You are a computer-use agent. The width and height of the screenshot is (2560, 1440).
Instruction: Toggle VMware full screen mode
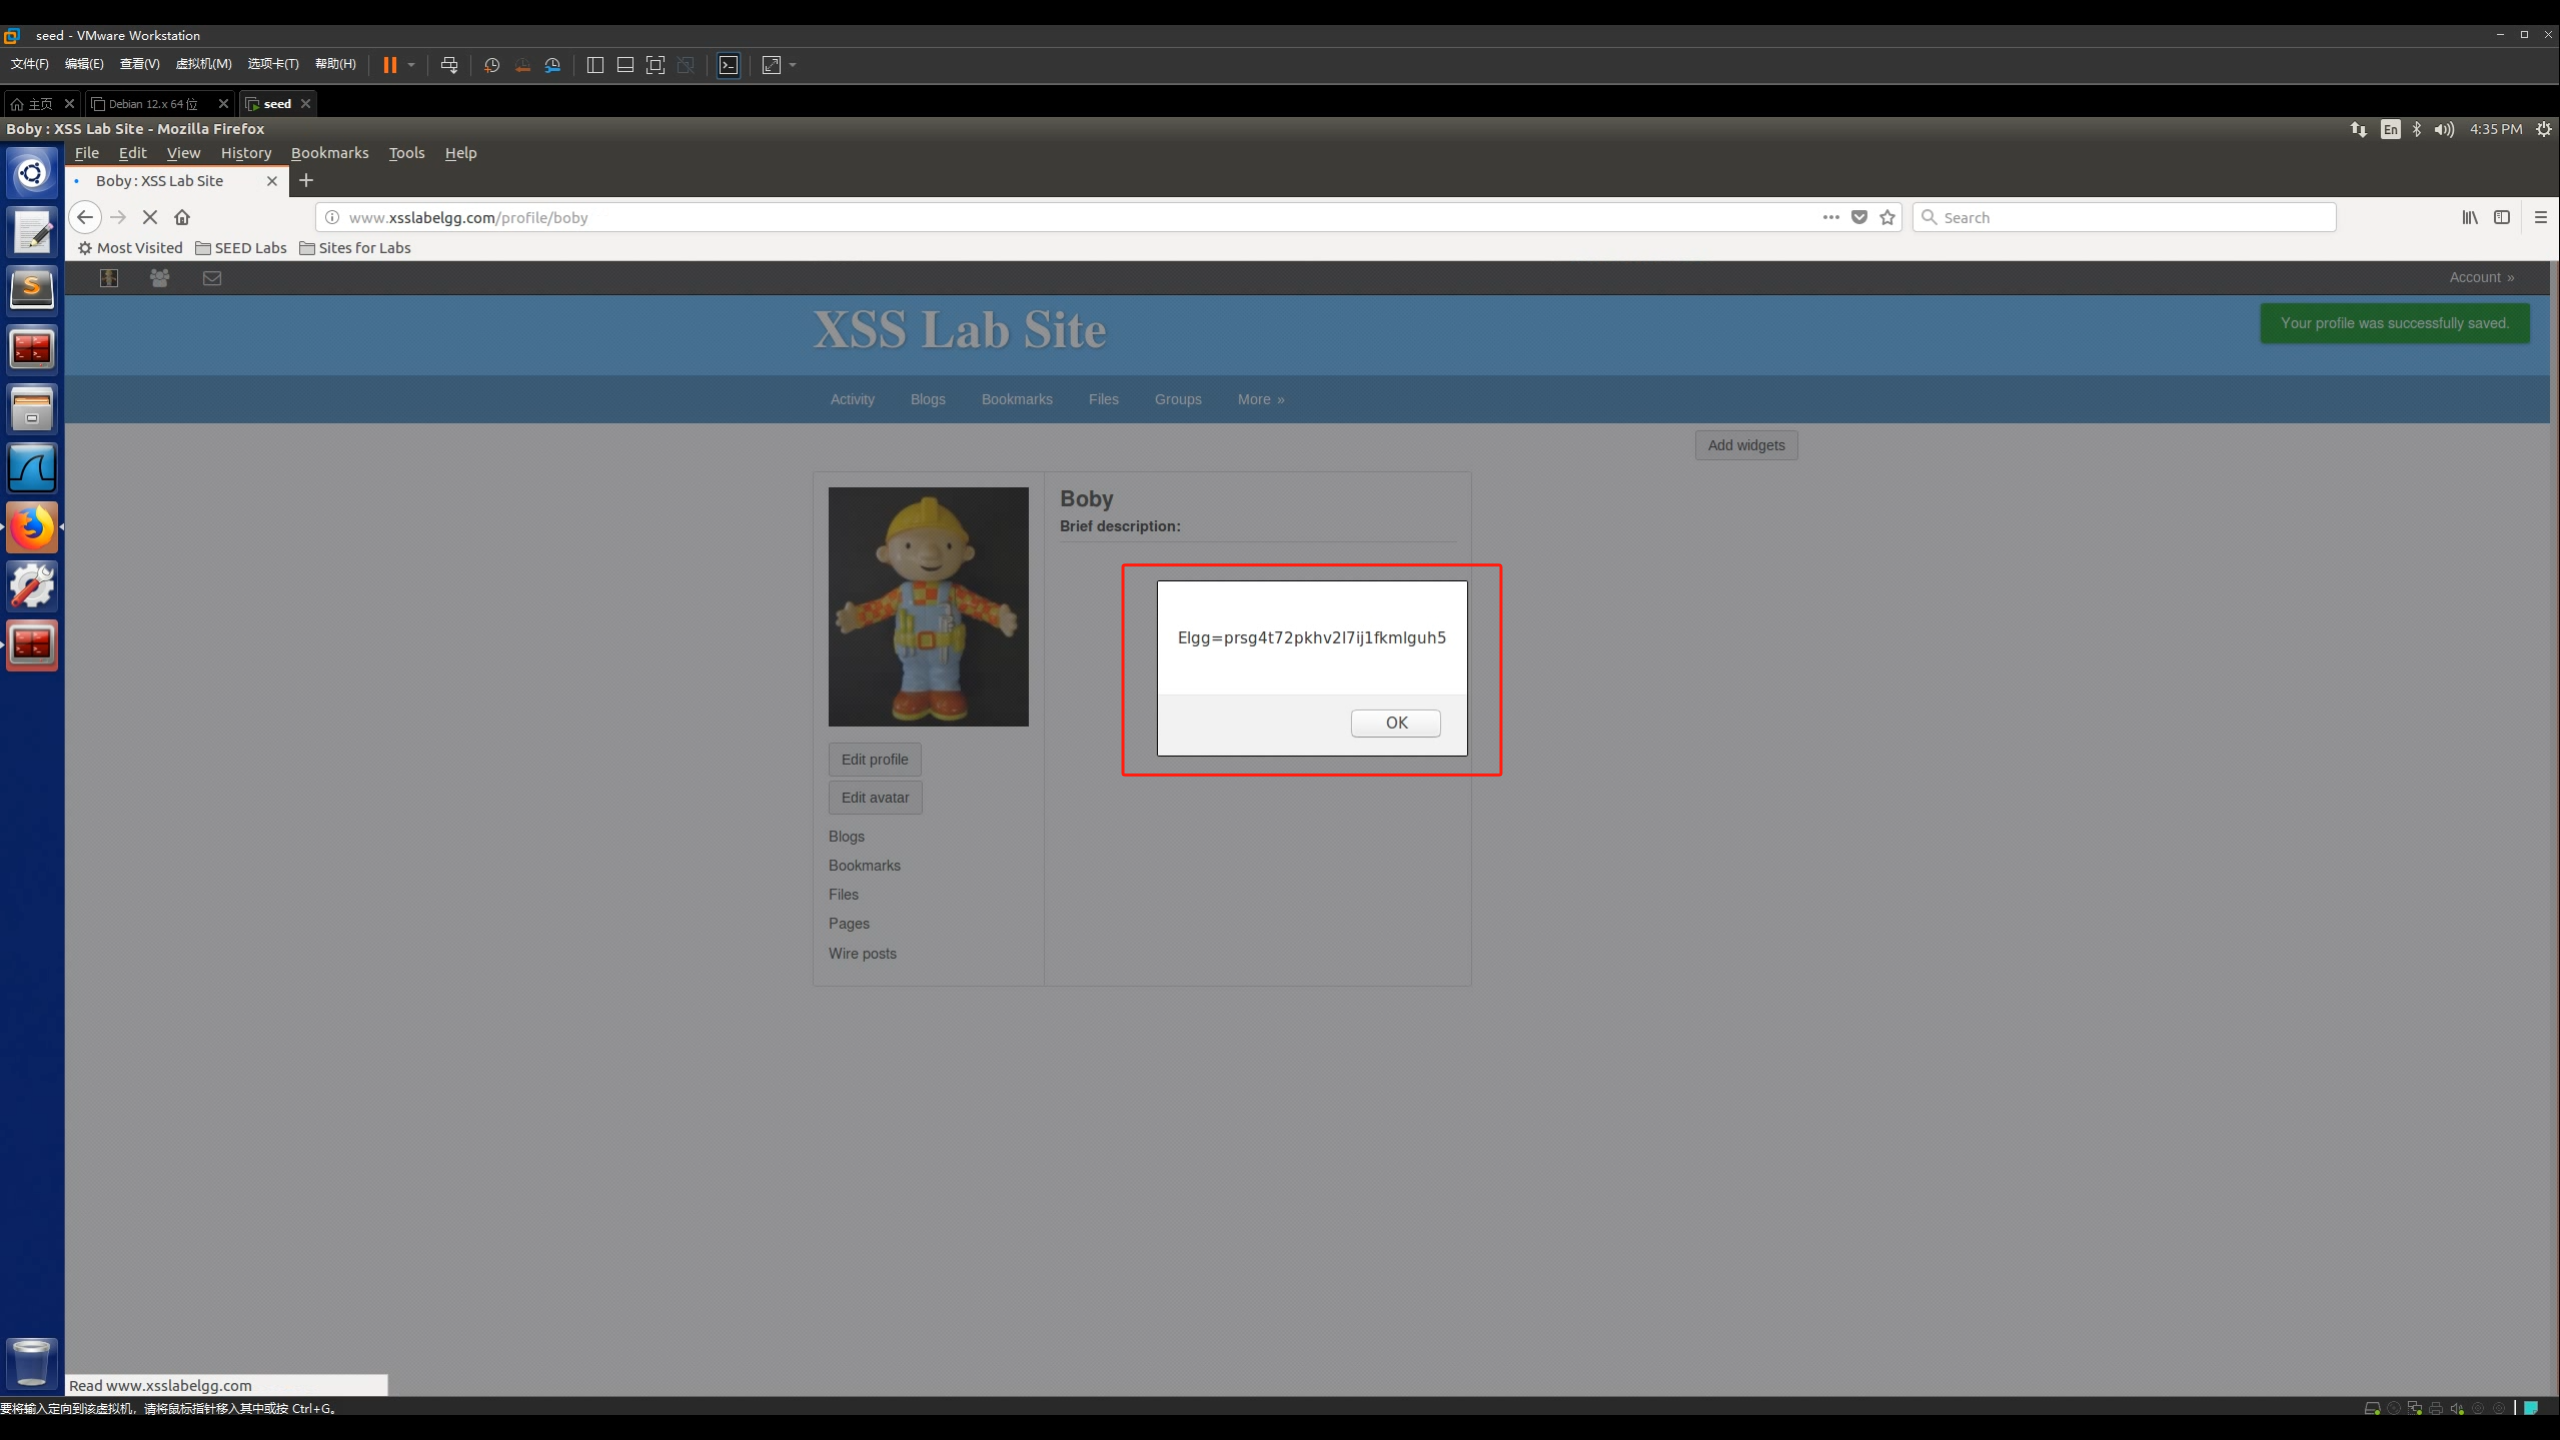click(655, 65)
